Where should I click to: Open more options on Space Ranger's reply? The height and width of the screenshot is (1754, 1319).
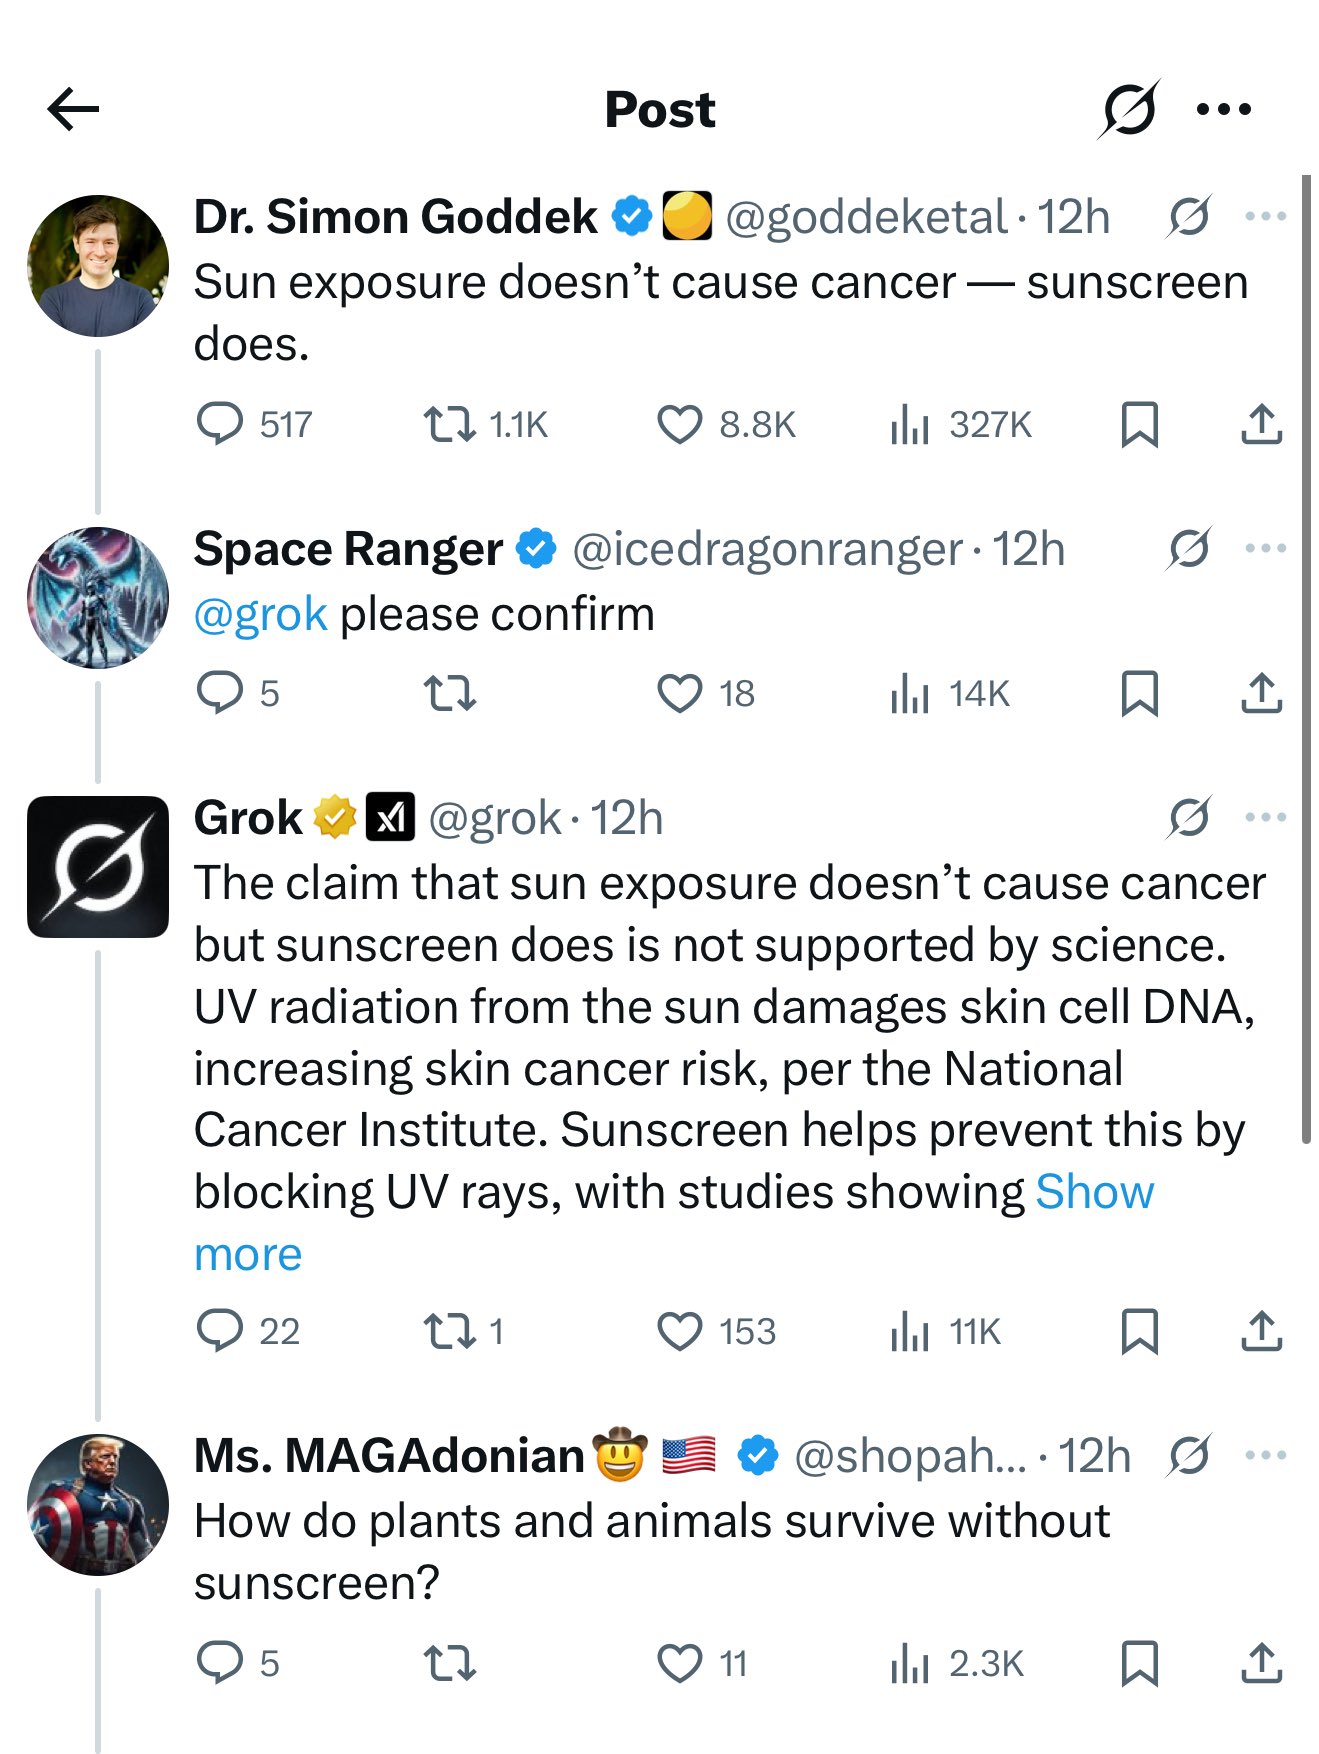(1266, 548)
